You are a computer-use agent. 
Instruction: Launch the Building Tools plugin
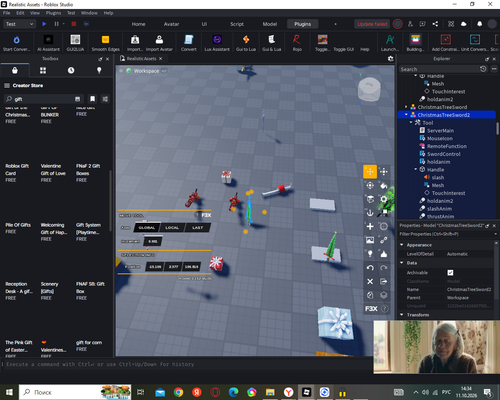[415, 42]
